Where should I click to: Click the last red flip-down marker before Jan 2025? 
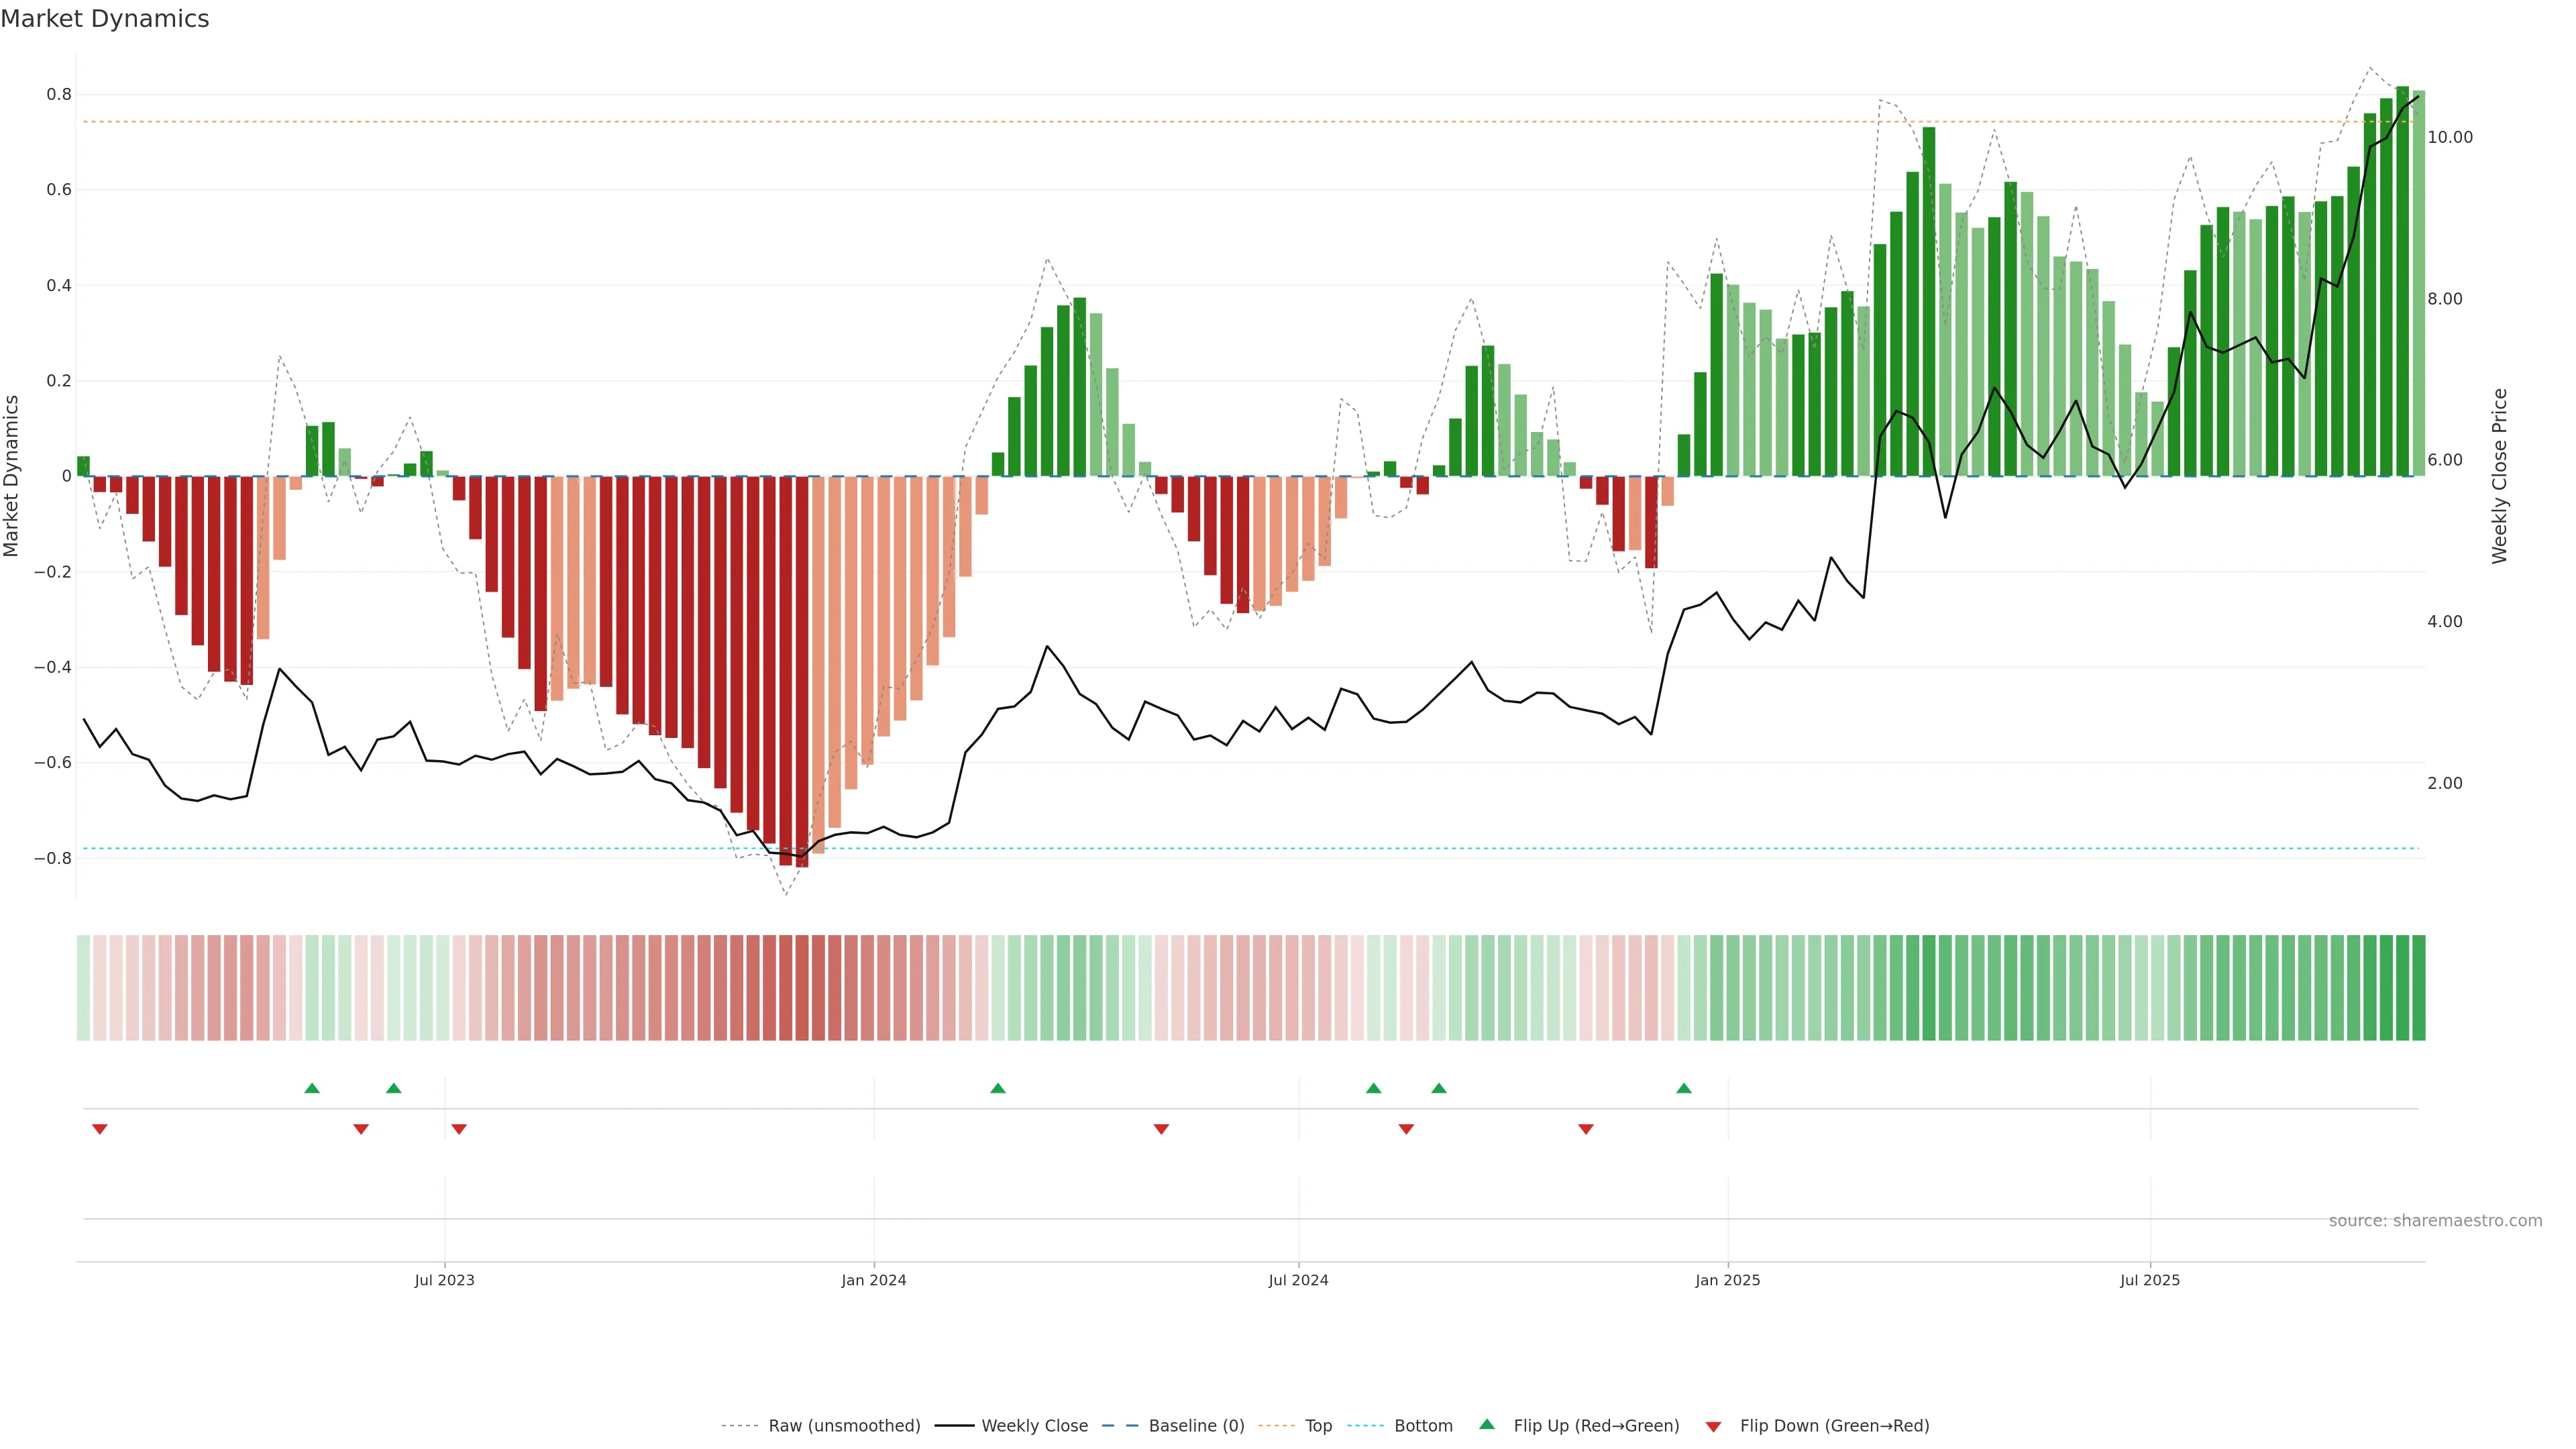pyautogui.click(x=1586, y=1129)
